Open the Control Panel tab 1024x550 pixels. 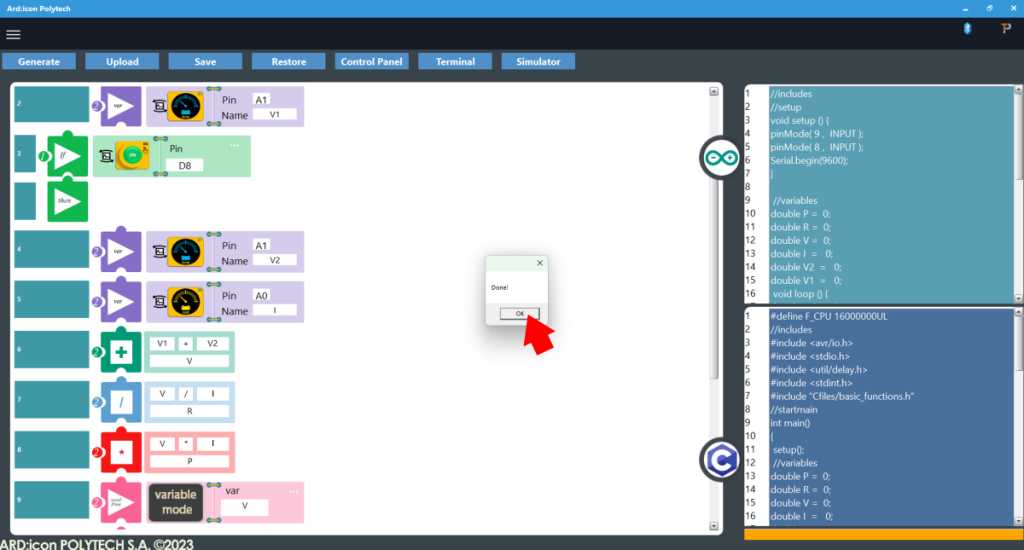(372, 62)
